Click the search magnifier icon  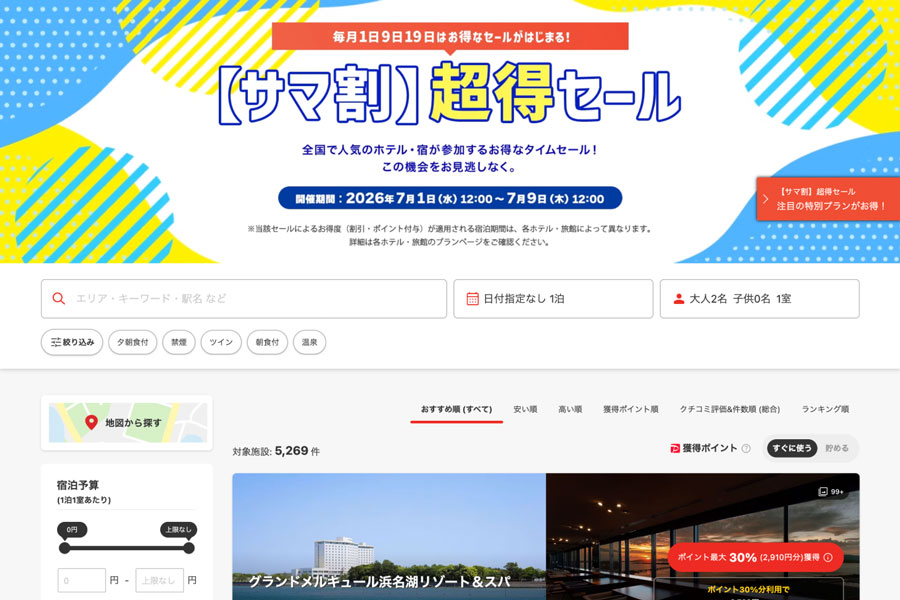click(x=59, y=299)
